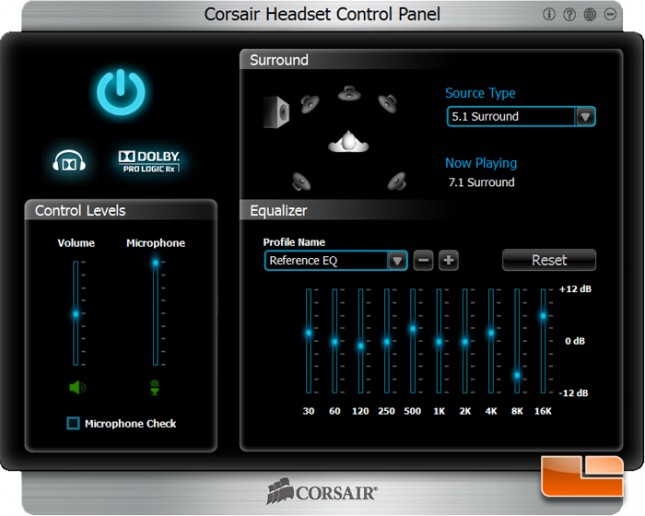This screenshot has width=645, height=516.
Task: Click the Equalizer panel header
Action: (x=431, y=211)
